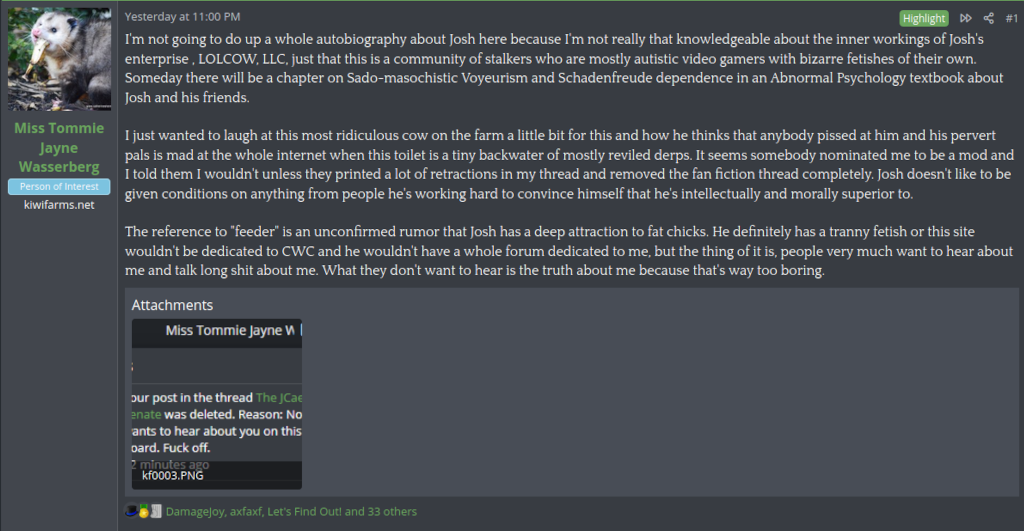
Task: Click the kf0003.PNG file name
Action: coord(172,476)
